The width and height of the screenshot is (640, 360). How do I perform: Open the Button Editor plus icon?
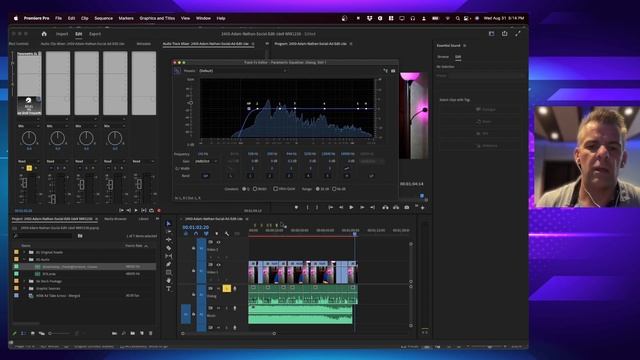click(422, 208)
